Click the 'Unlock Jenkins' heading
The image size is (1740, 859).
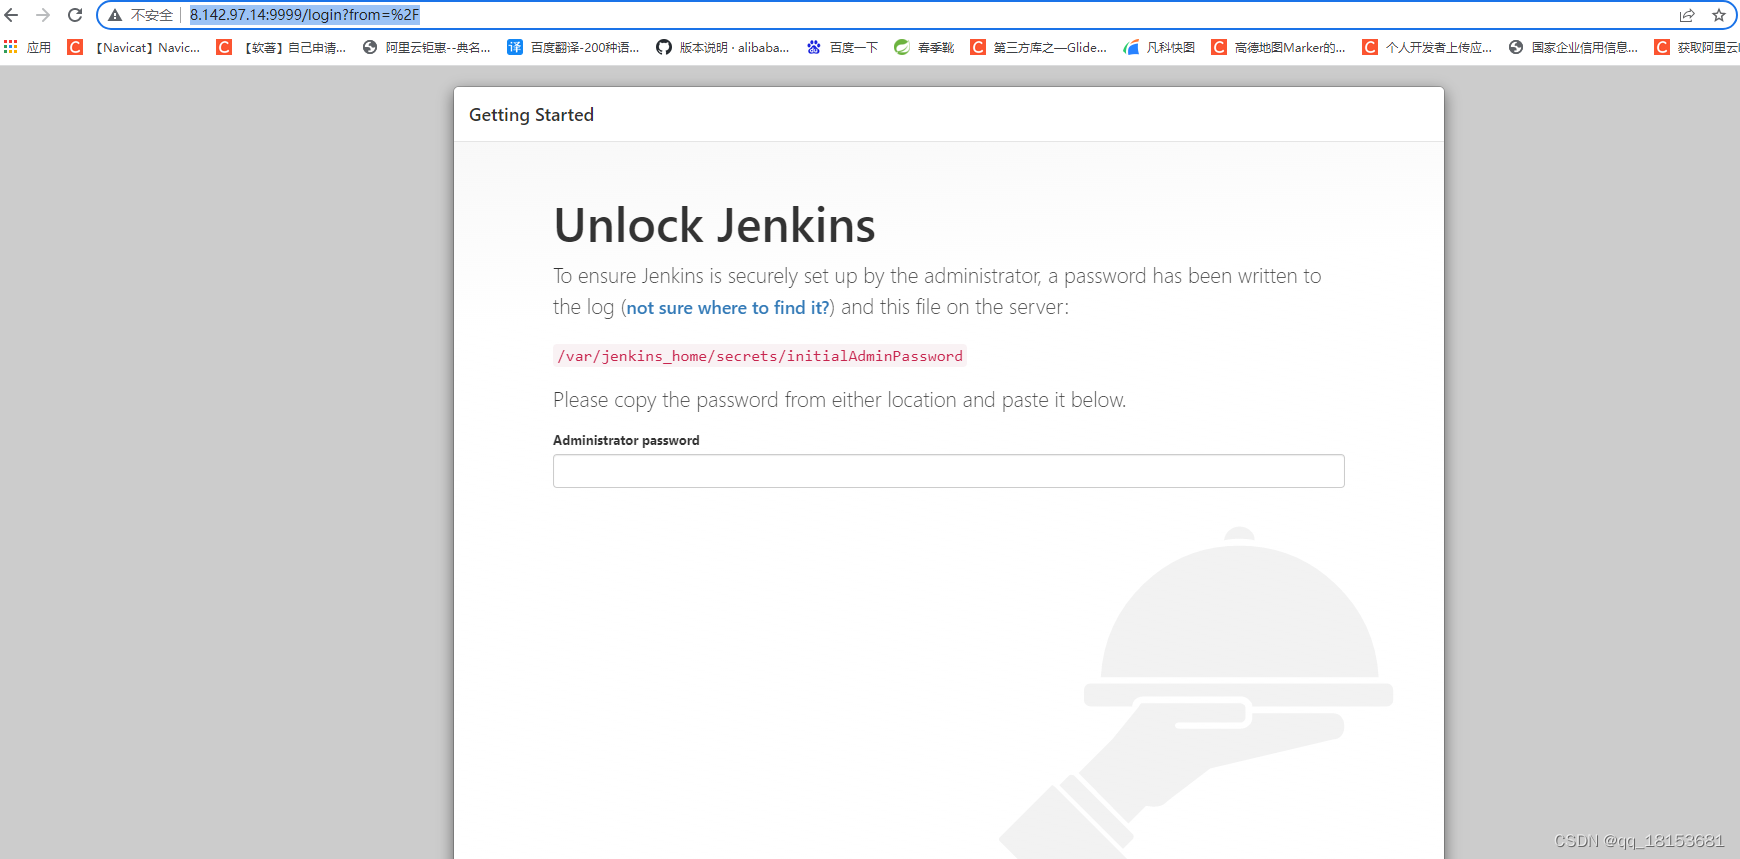pos(714,225)
